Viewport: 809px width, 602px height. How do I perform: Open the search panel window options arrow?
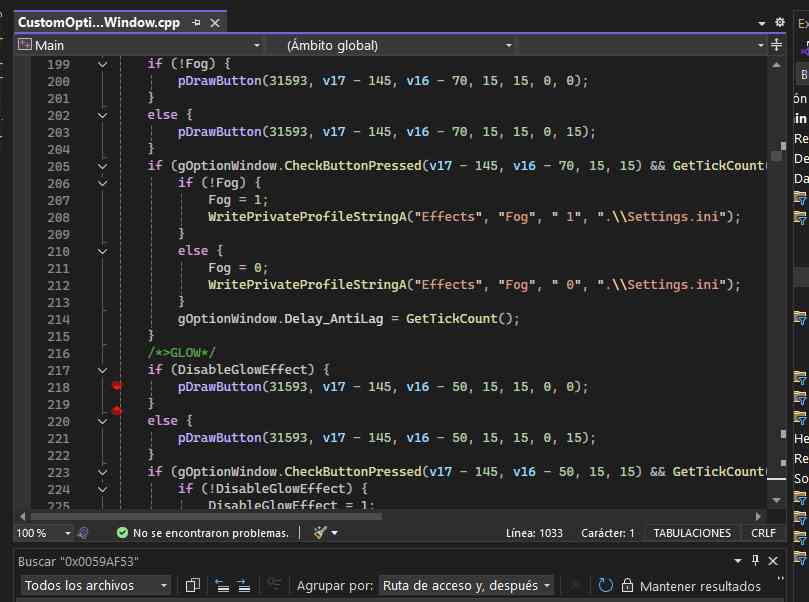(738, 561)
